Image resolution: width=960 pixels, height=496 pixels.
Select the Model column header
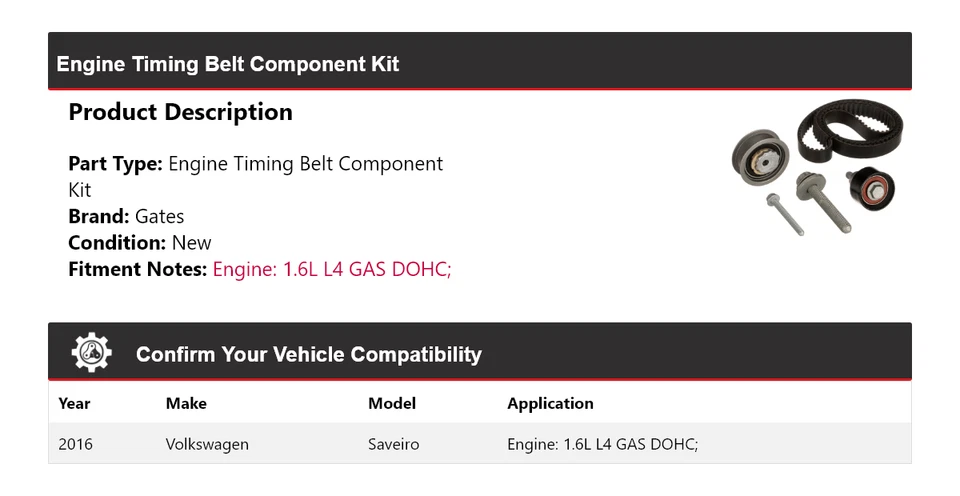(392, 403)
